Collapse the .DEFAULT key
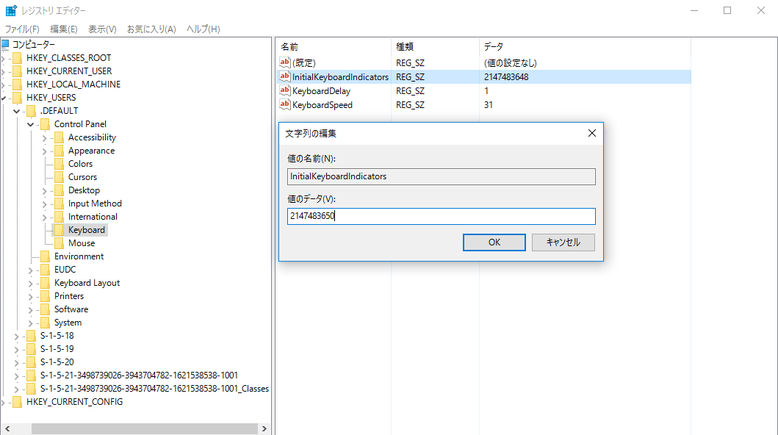Viewport: 778px width, 435px height. click(17, 111)
